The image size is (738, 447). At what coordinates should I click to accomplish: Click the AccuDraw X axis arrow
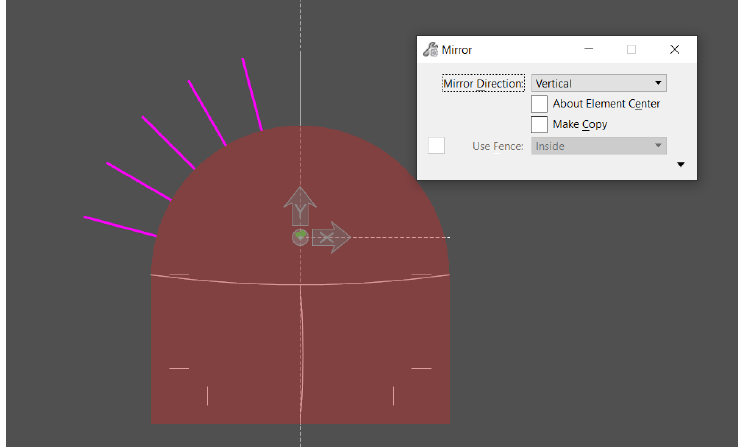tap(331, 237)
